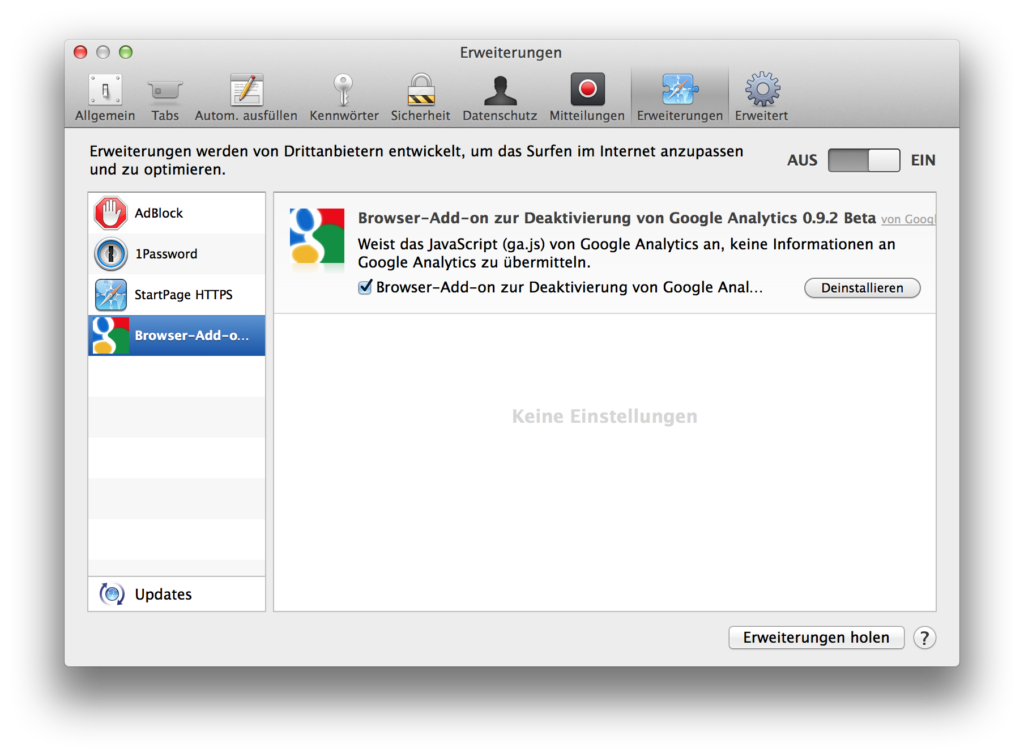
Task: Click the extension title 'Browser-Add-on zur Deaktivierung von Google Analytics 0.9.2 Beta'
Action: pyautogui.click(x=616, y=218)
